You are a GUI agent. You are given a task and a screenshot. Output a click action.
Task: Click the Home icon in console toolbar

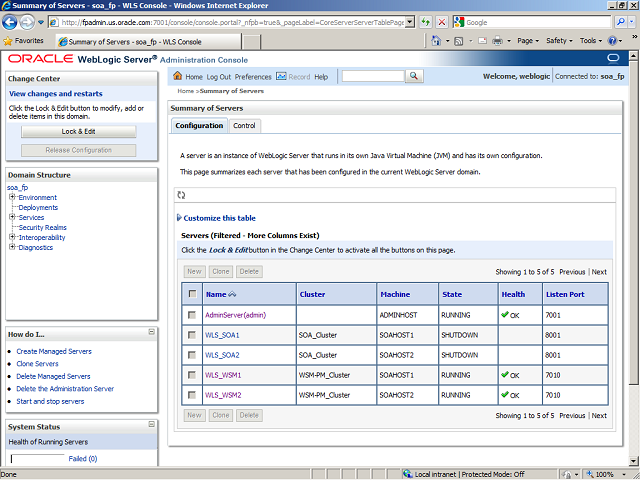point(178,77)
